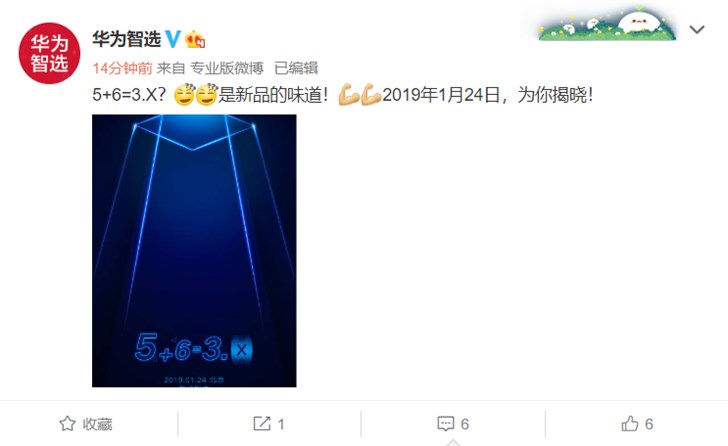Open the 专业版微博 source link
The width and height of the screenshot is (728, 446).
227,68
